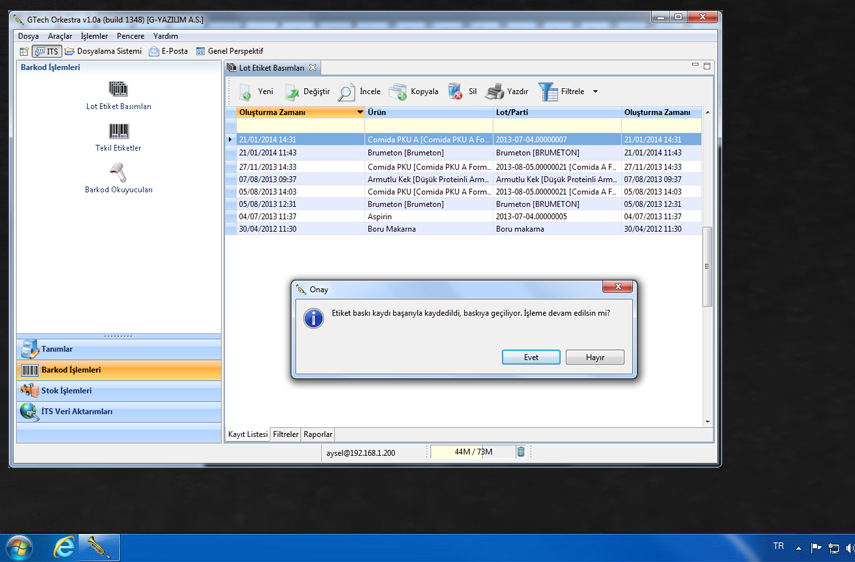Select the Aspirin row
Image resolution: width=855 pixels, height=562 pixels.
[463, 216]
